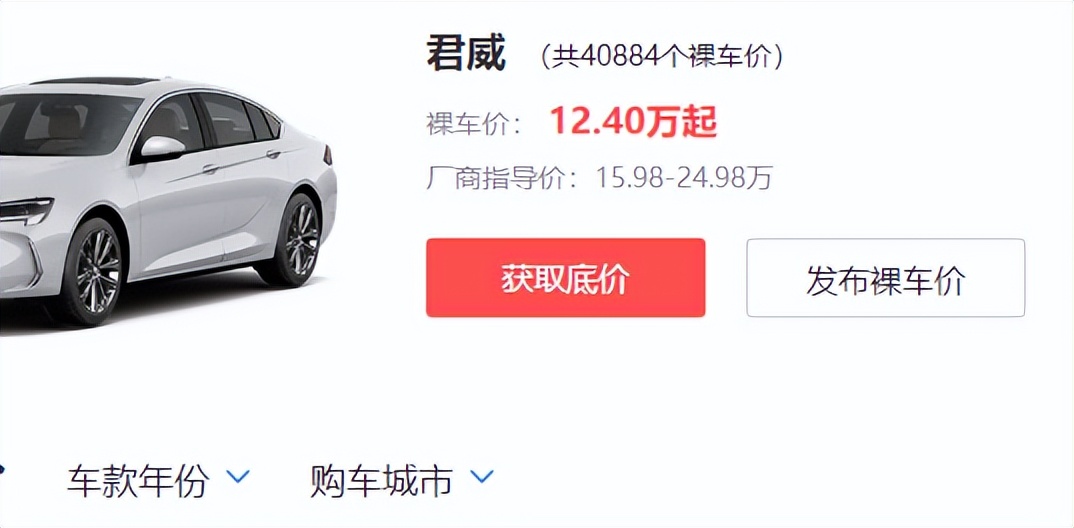Click the car's side mirror
This screenshot has width=1074, height=528.
(161, 148)
